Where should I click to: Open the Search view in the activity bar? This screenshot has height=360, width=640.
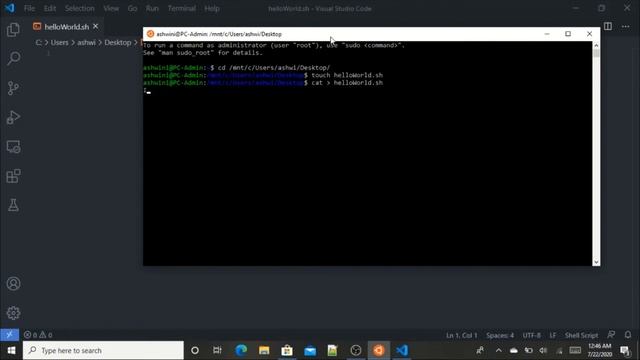pos(13,58)
